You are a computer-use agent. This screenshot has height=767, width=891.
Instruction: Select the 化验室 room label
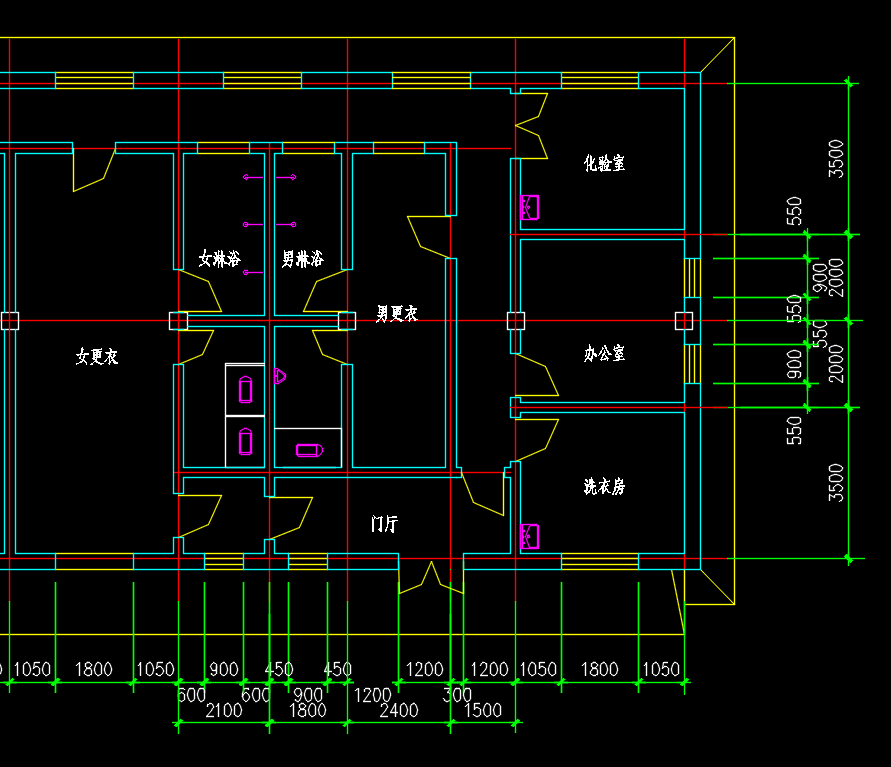point(604,163)
